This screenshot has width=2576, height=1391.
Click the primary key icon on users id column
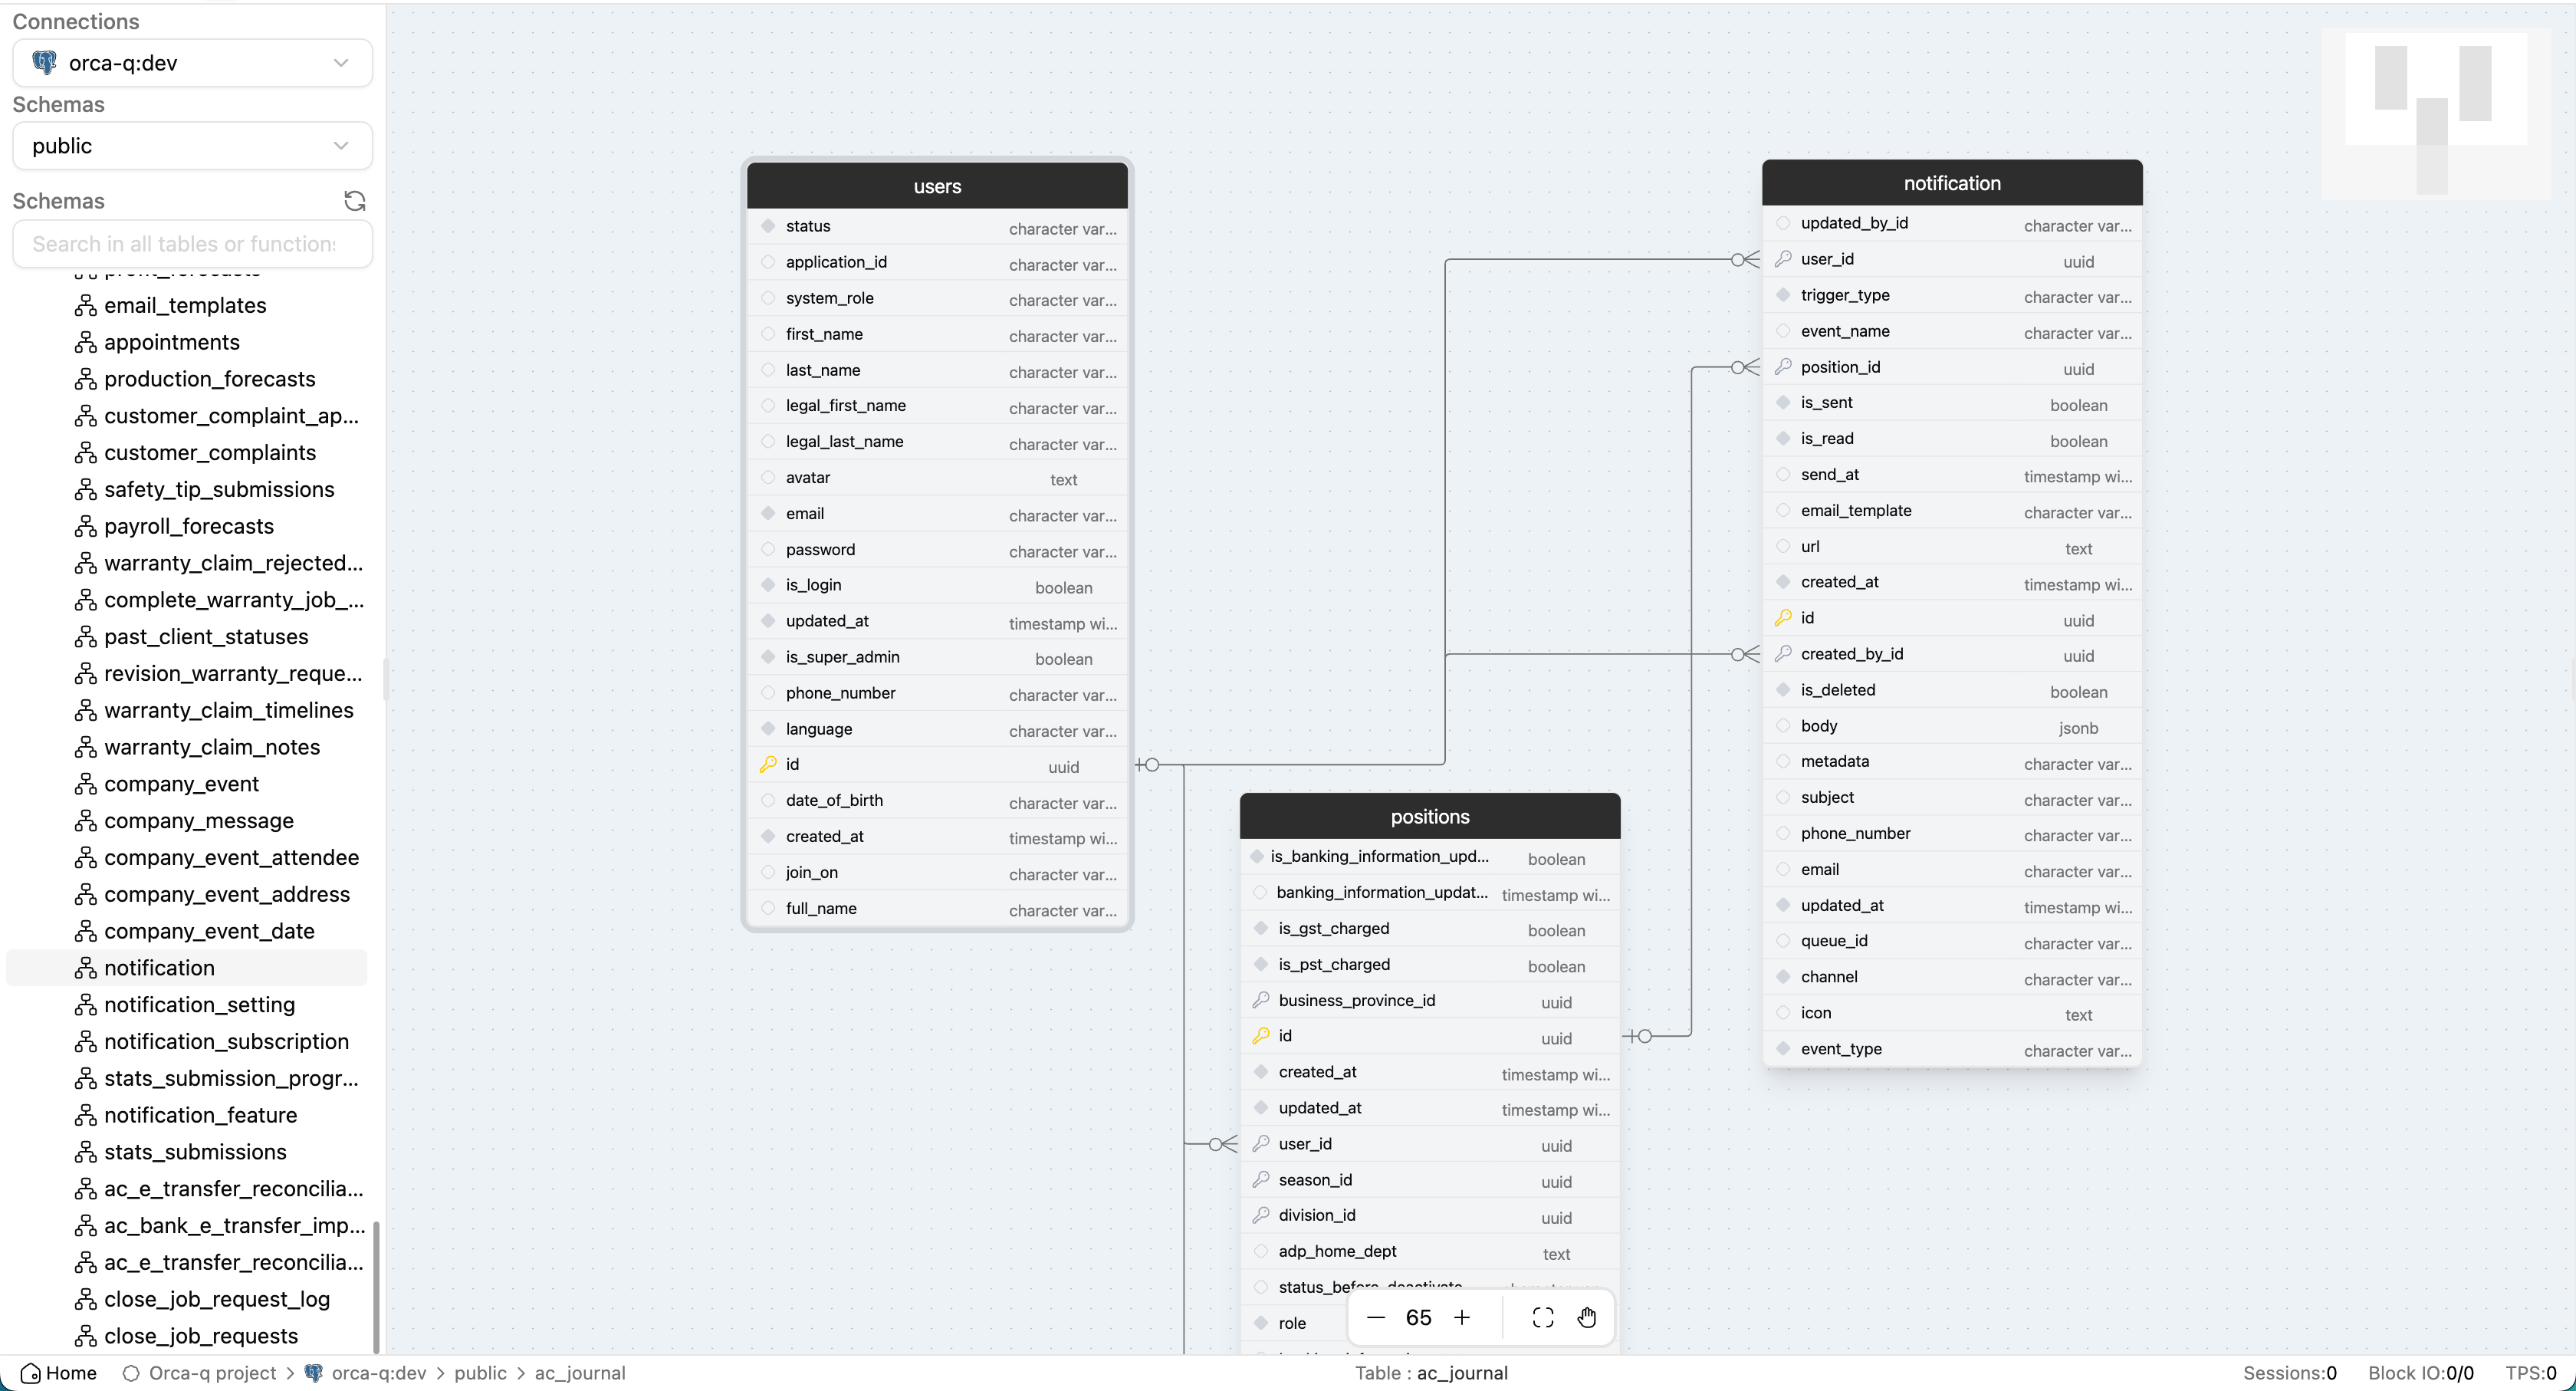tap(768, 764)
